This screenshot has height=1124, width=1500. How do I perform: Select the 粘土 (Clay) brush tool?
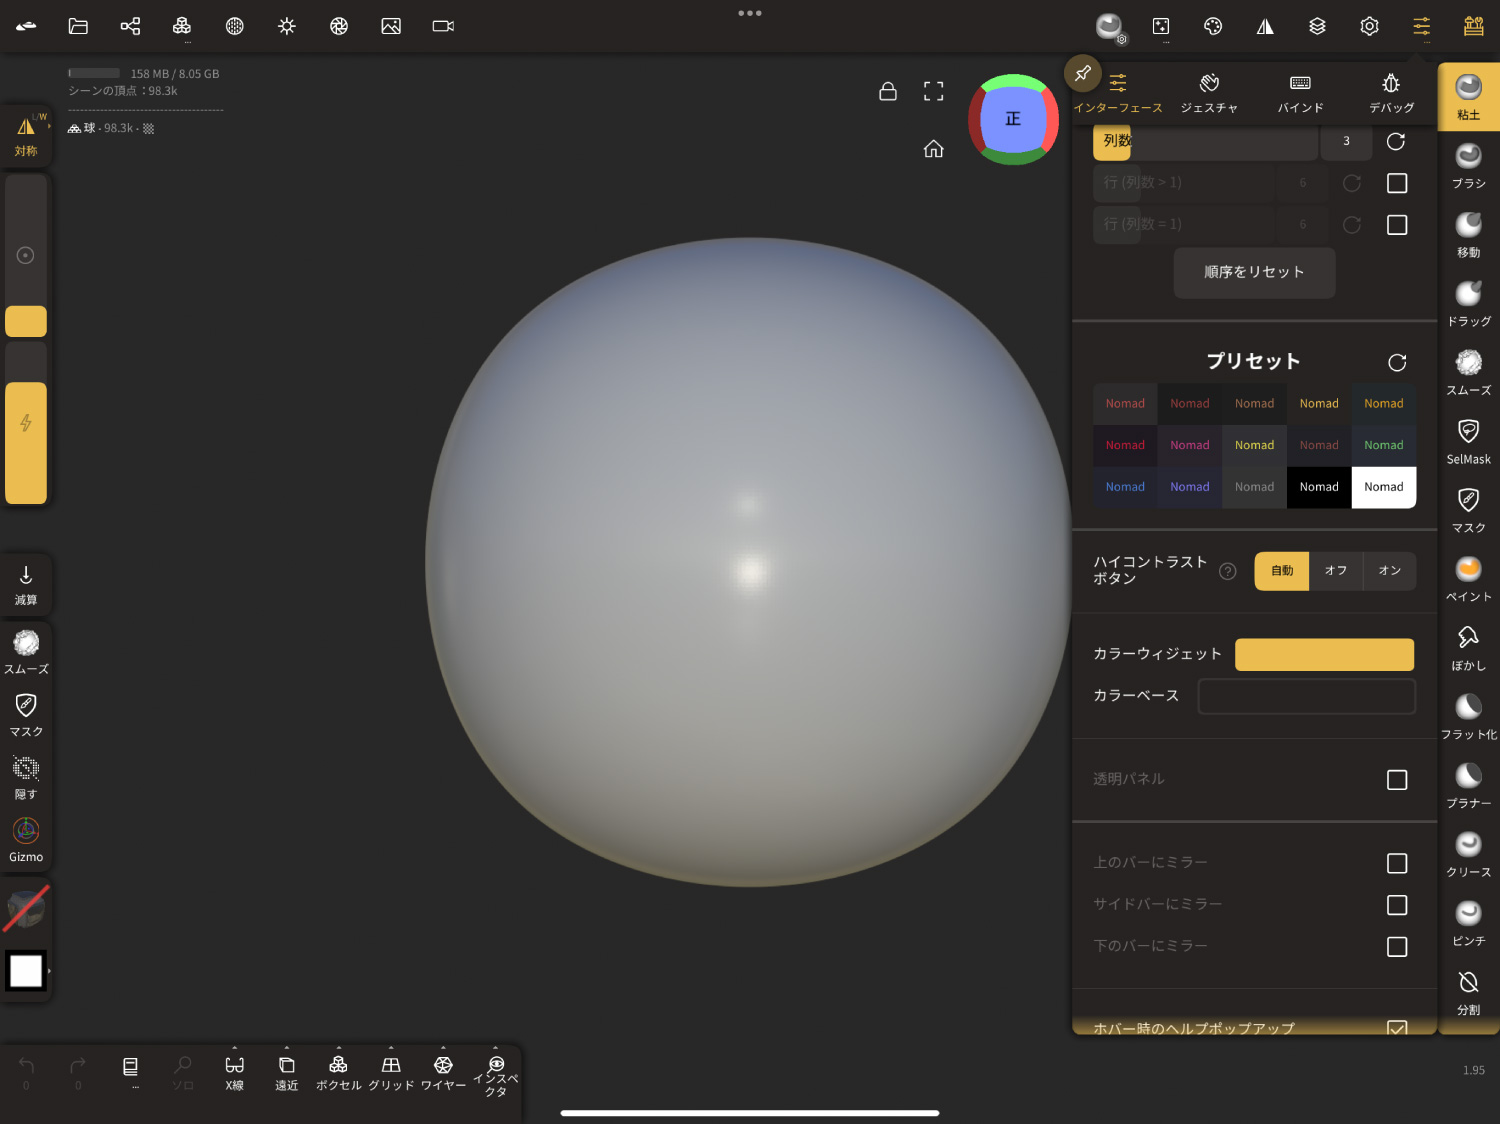coord(1468,96)
